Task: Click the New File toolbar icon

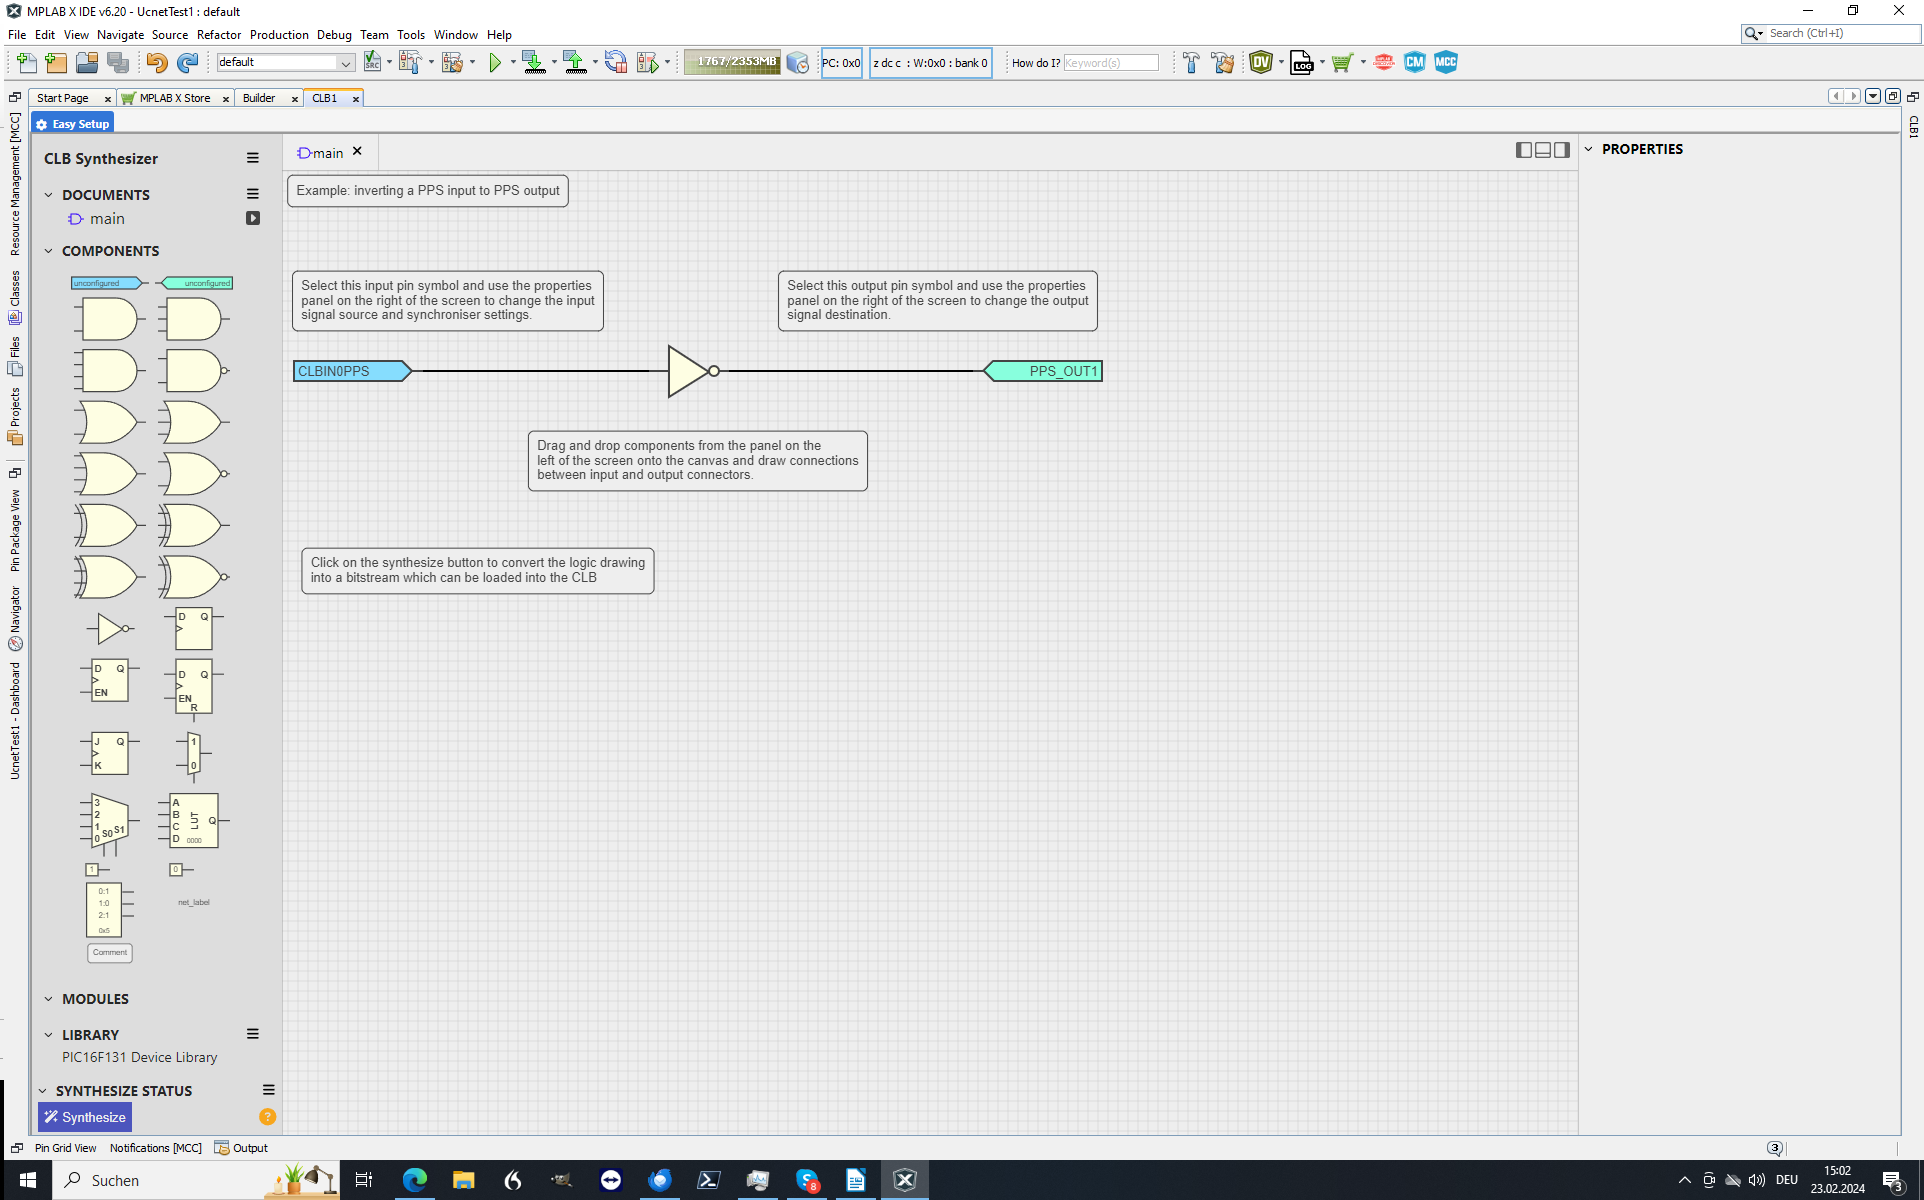Action: pyautogui.click(x=27, y=63)
